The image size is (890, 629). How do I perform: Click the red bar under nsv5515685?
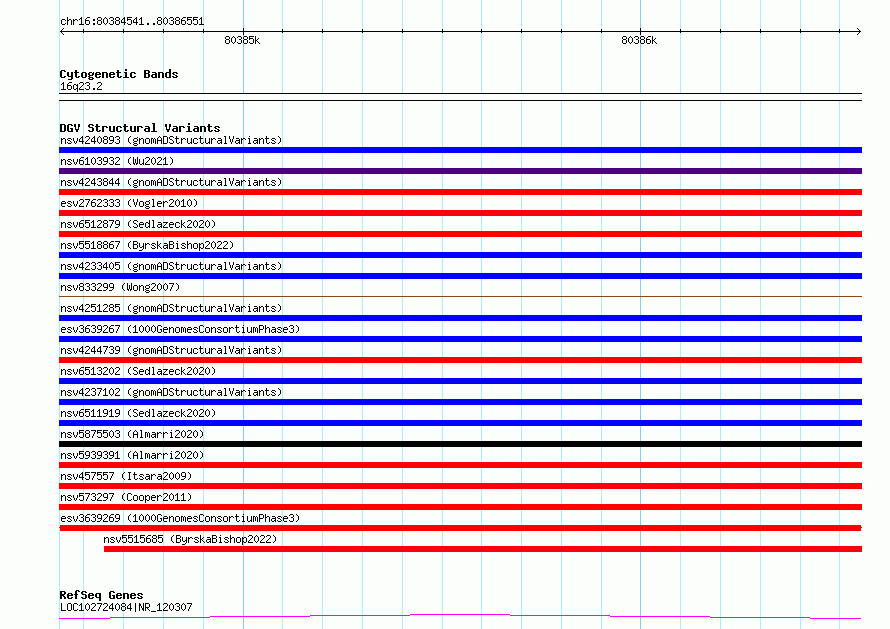[483, 549]
